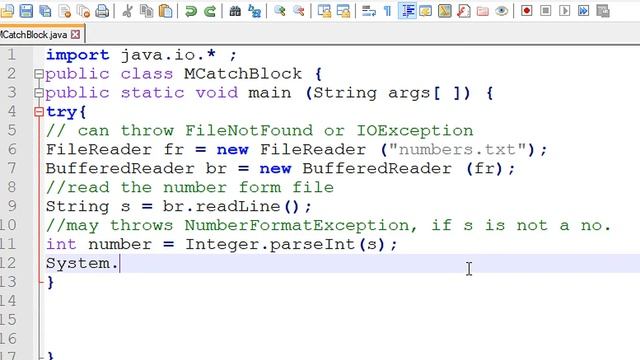
Task: Toggle the Indent Guide icon
Action: (x=407, y=11)
